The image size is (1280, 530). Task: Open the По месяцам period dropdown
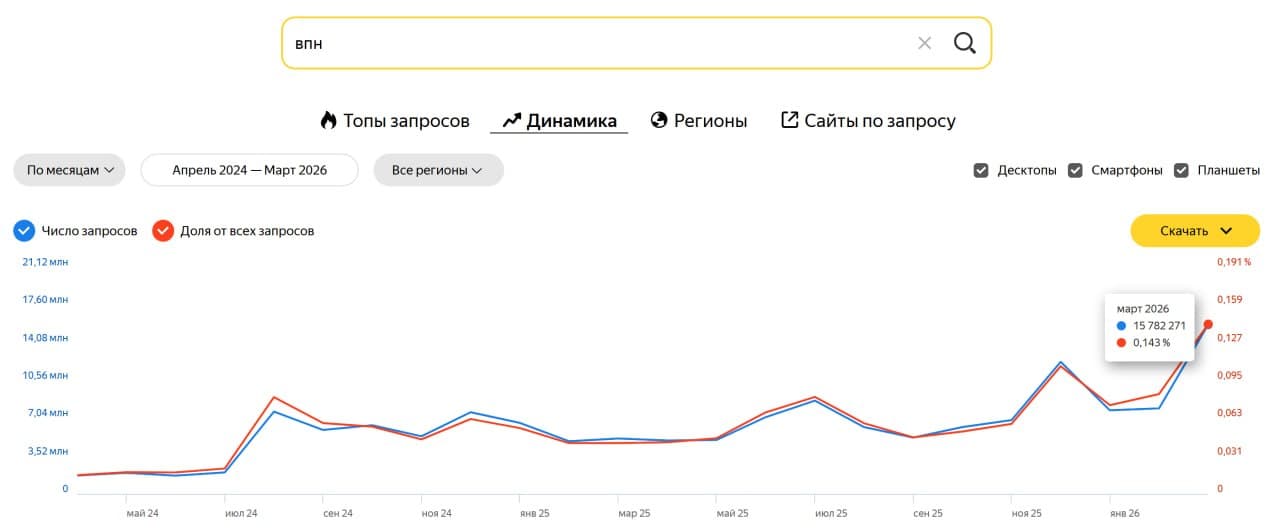(69, 170)
